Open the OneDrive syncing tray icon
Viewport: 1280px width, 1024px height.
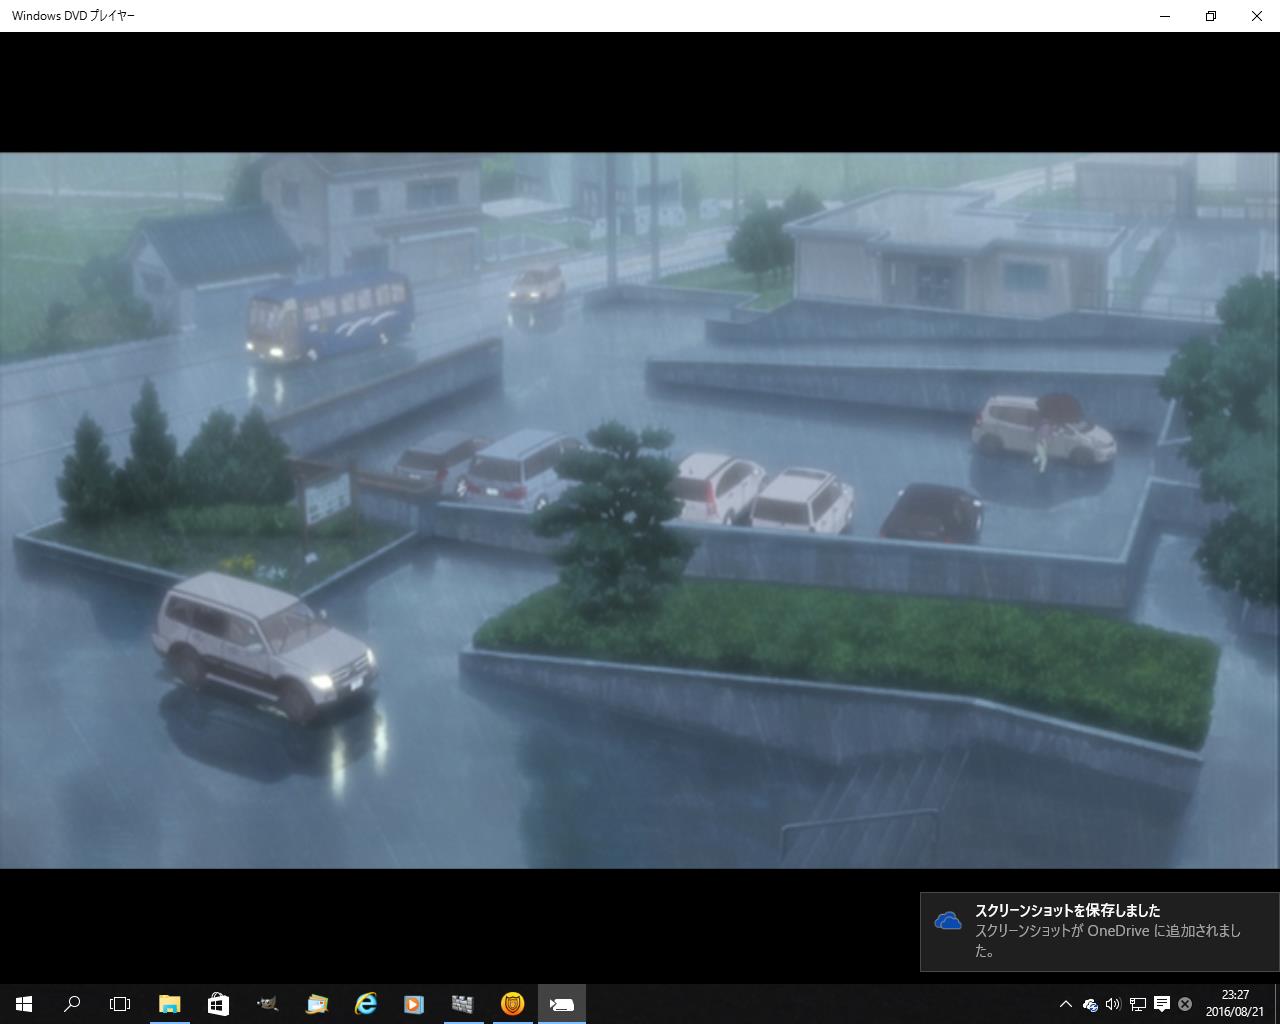[1090, 1004]
